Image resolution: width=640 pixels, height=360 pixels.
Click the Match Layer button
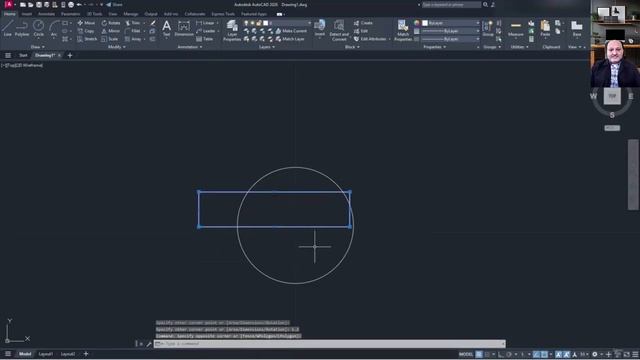[290, 39]
